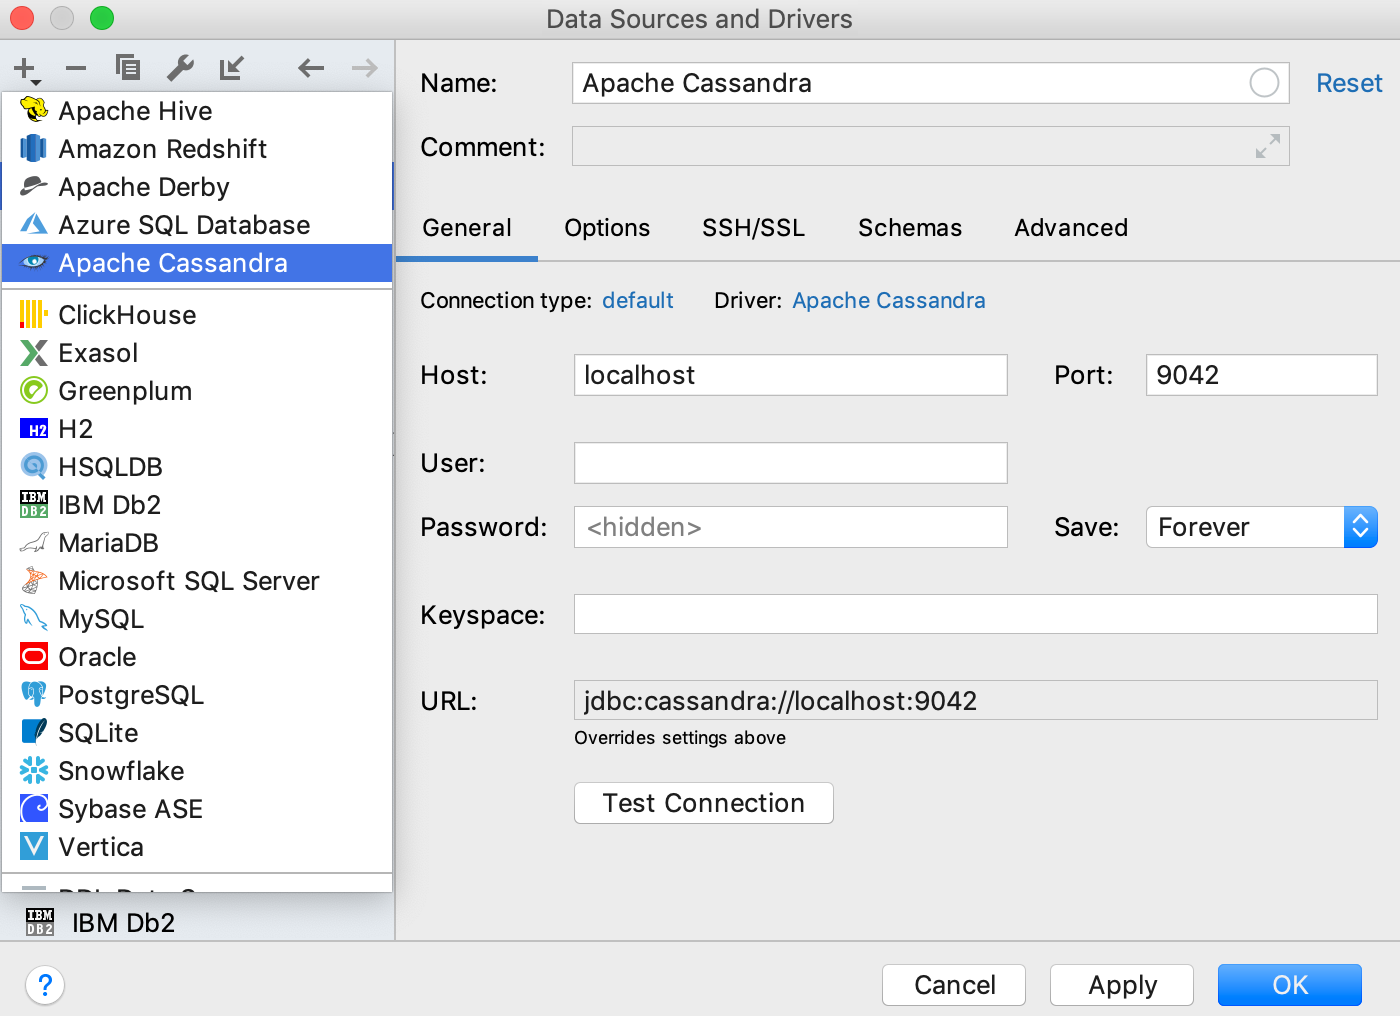The width and height of the screenshot is (1400, 1016).
Task: Open driver settings wrench icon
Action: coord(180,68)
